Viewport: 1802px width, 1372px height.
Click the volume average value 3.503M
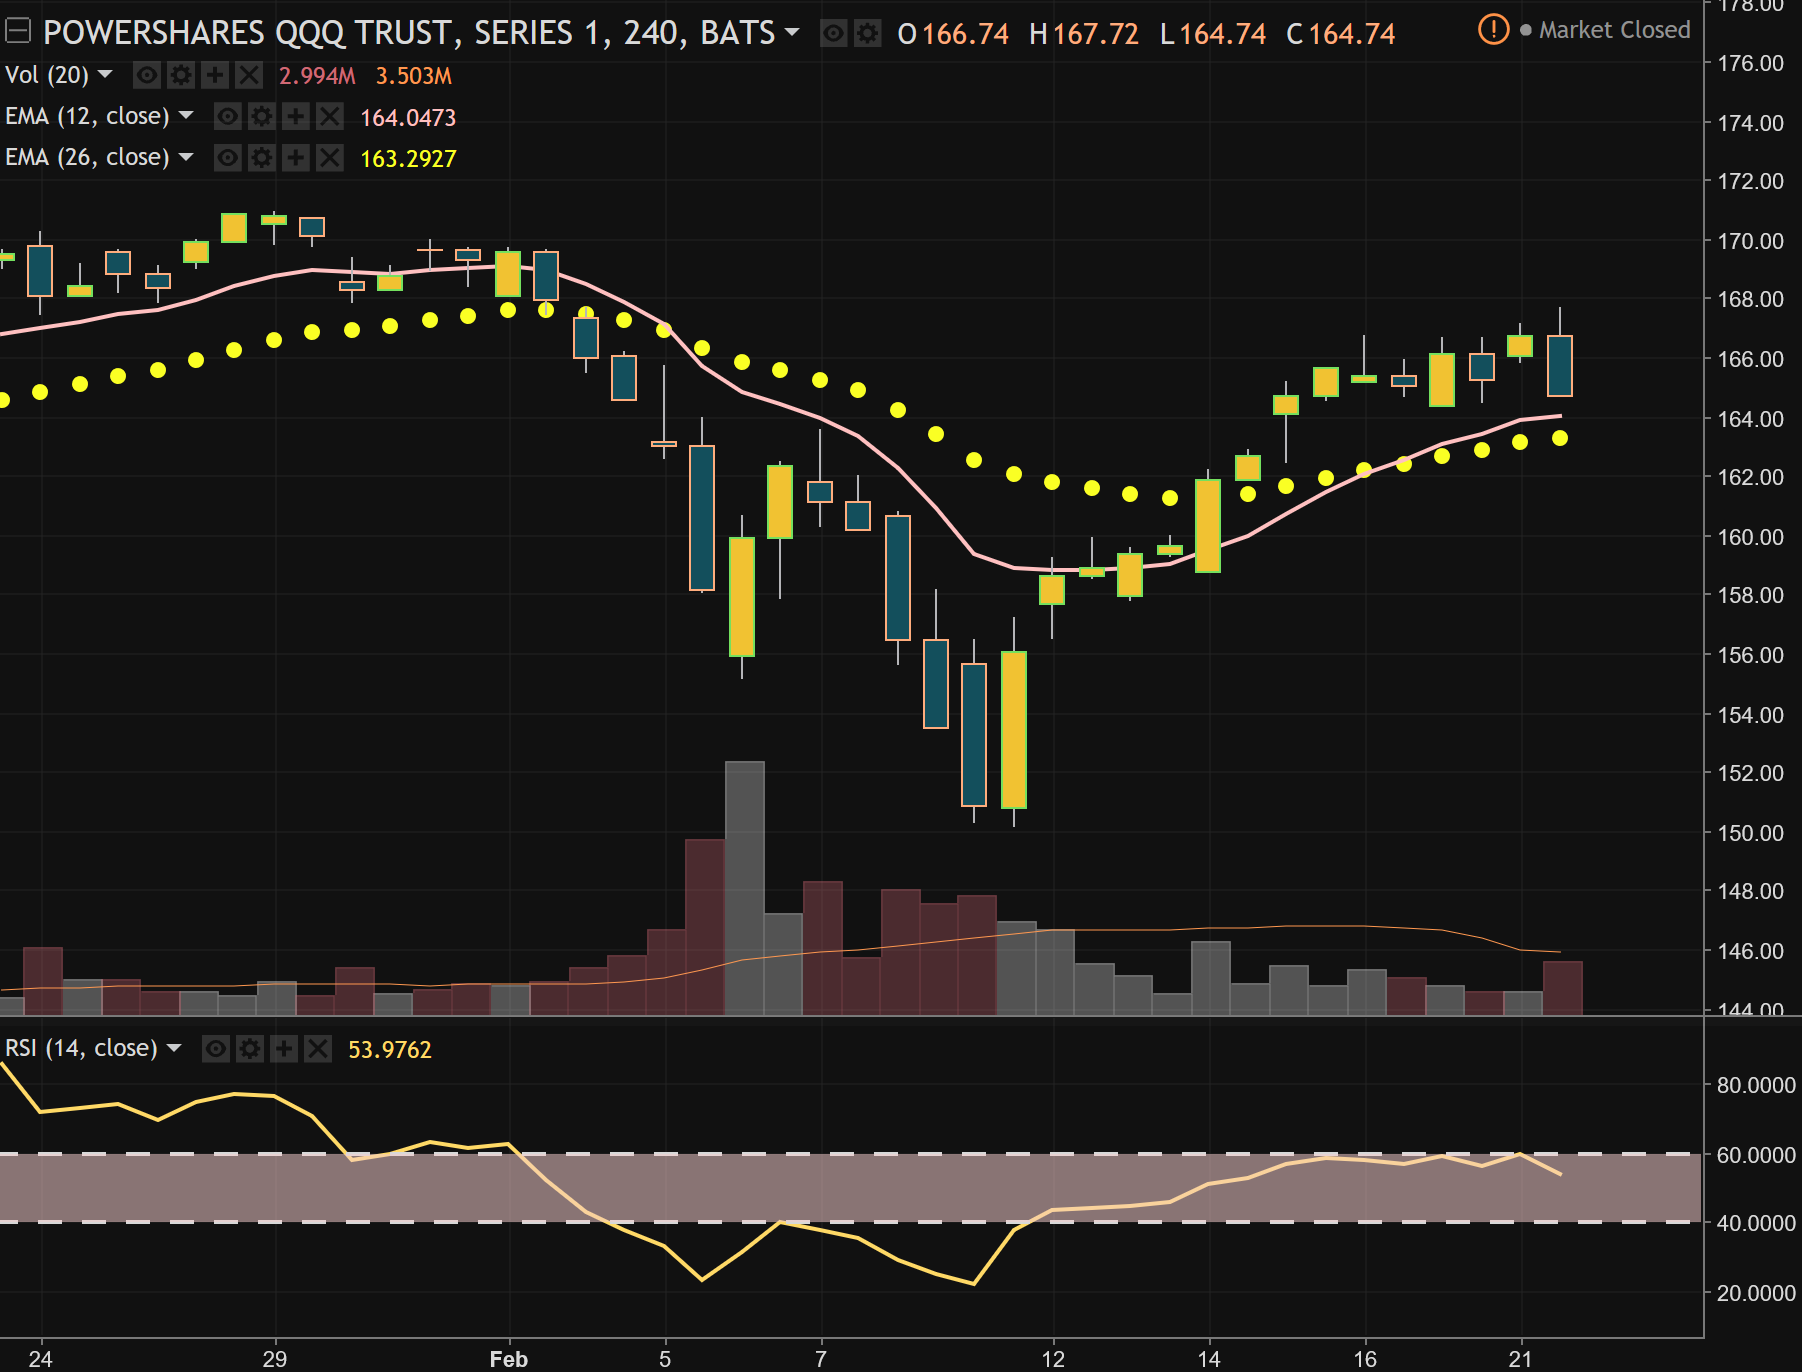(414, 76)
